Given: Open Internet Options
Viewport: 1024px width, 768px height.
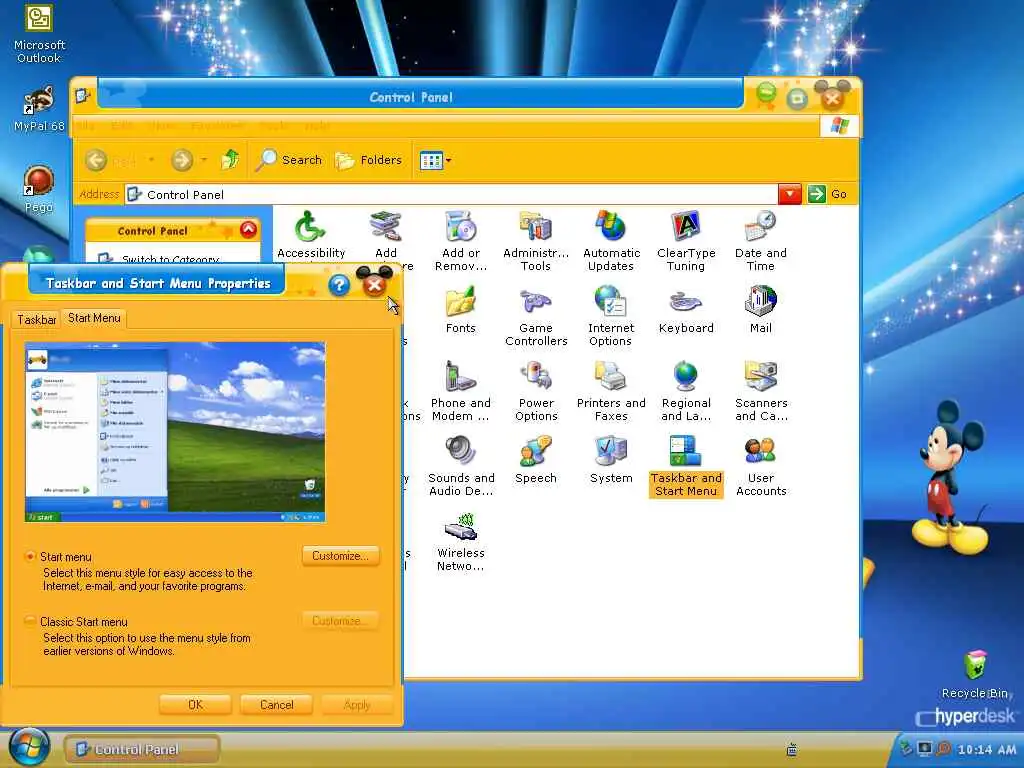Looking at the screenshot, I should click(611, 316).
